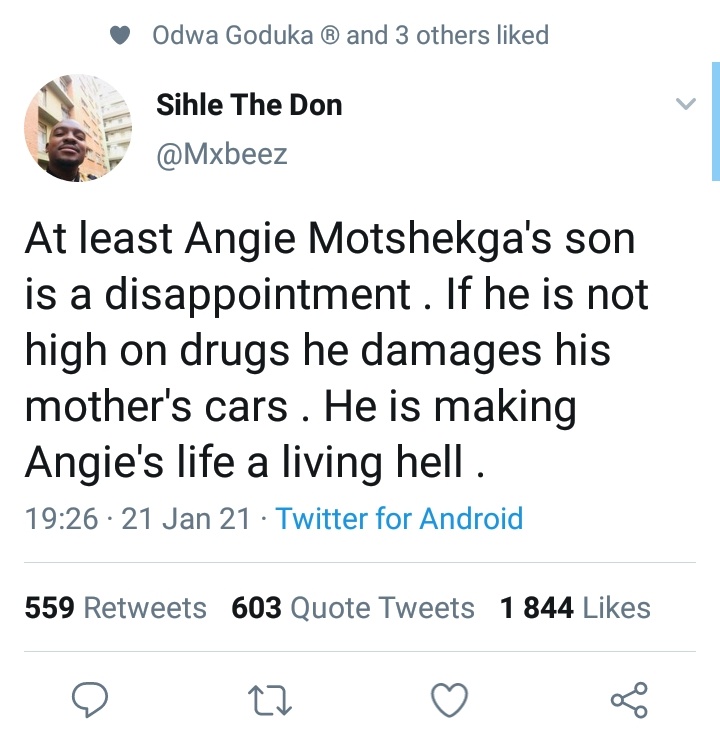This screenshot has width=720, height=746.
Task: Show the 1 844 Likes list
Action: pyautogui.click(x=575, y=608)
